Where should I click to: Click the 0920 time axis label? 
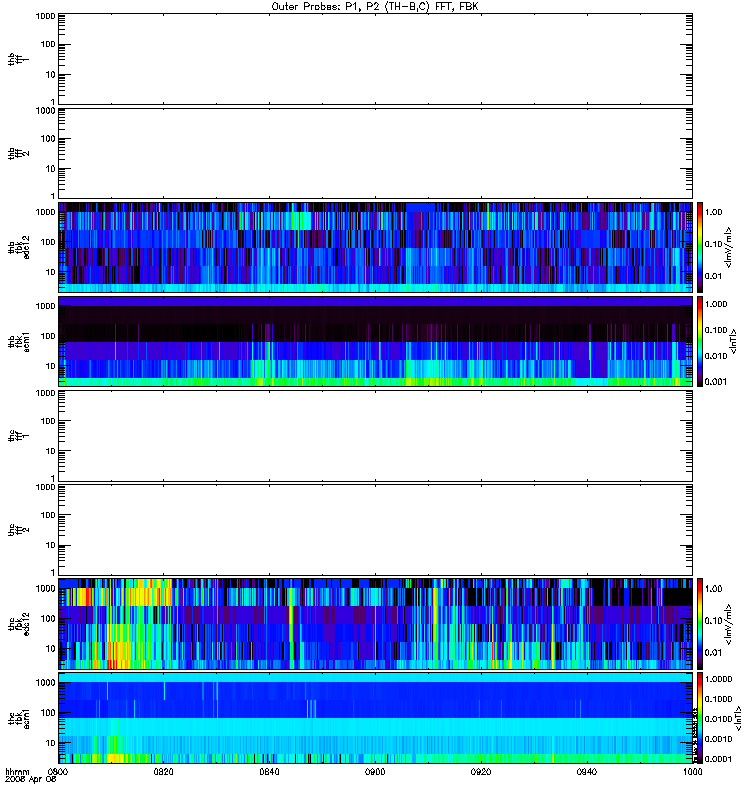pos(481,772)
